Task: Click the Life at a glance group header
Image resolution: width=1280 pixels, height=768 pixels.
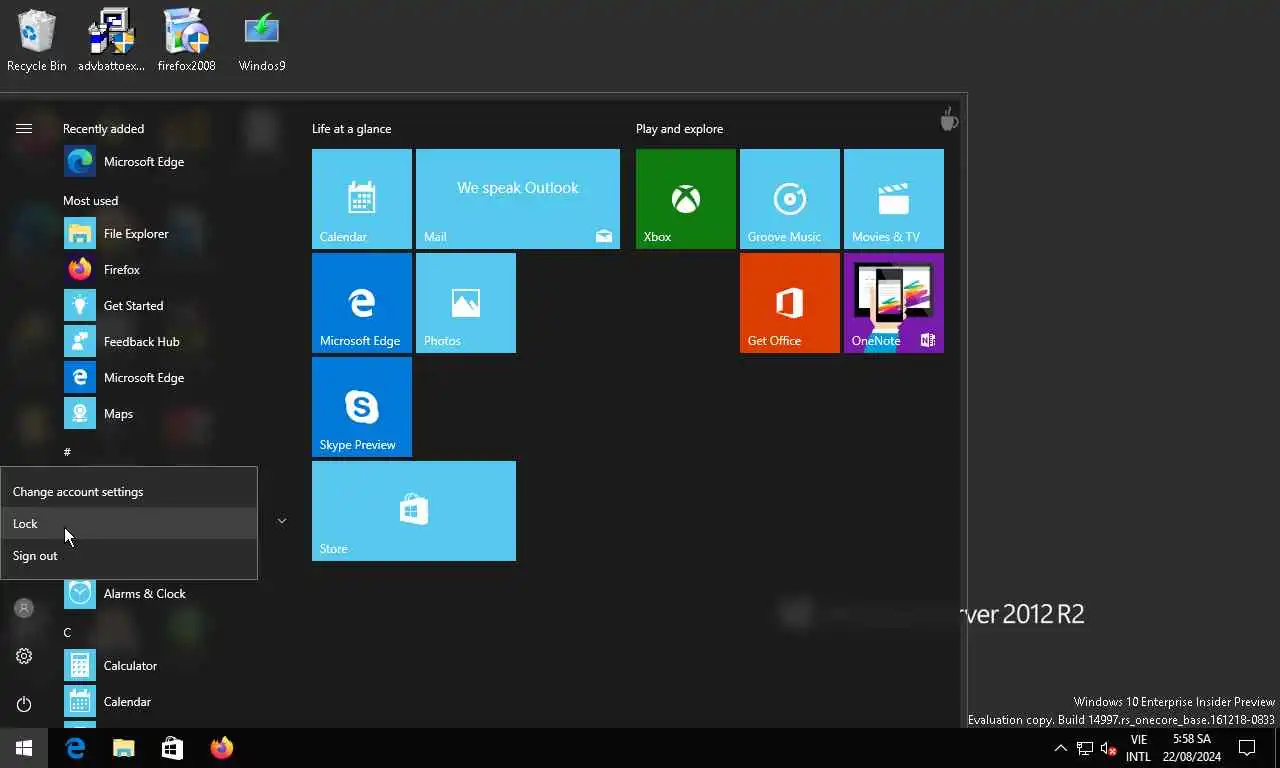Action: pos(352,129)
